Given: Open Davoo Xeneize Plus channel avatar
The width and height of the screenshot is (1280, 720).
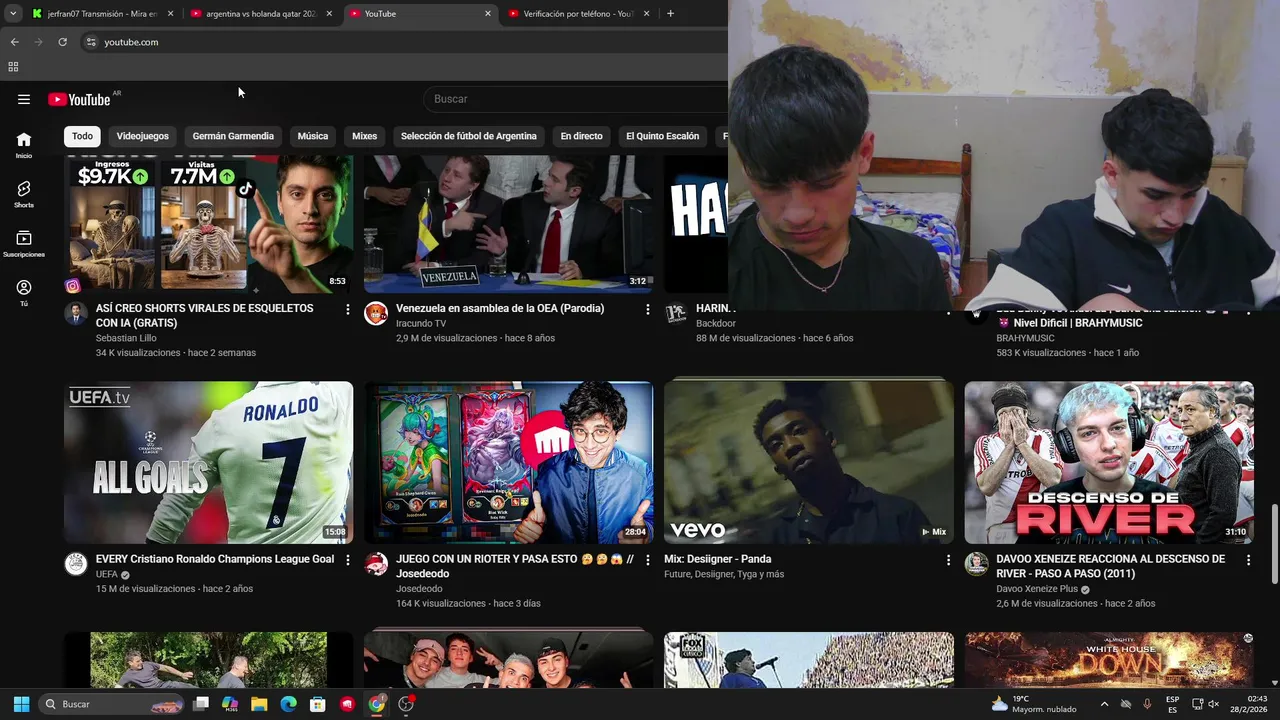Looking at the screenshot, I should tap(976, 564).
